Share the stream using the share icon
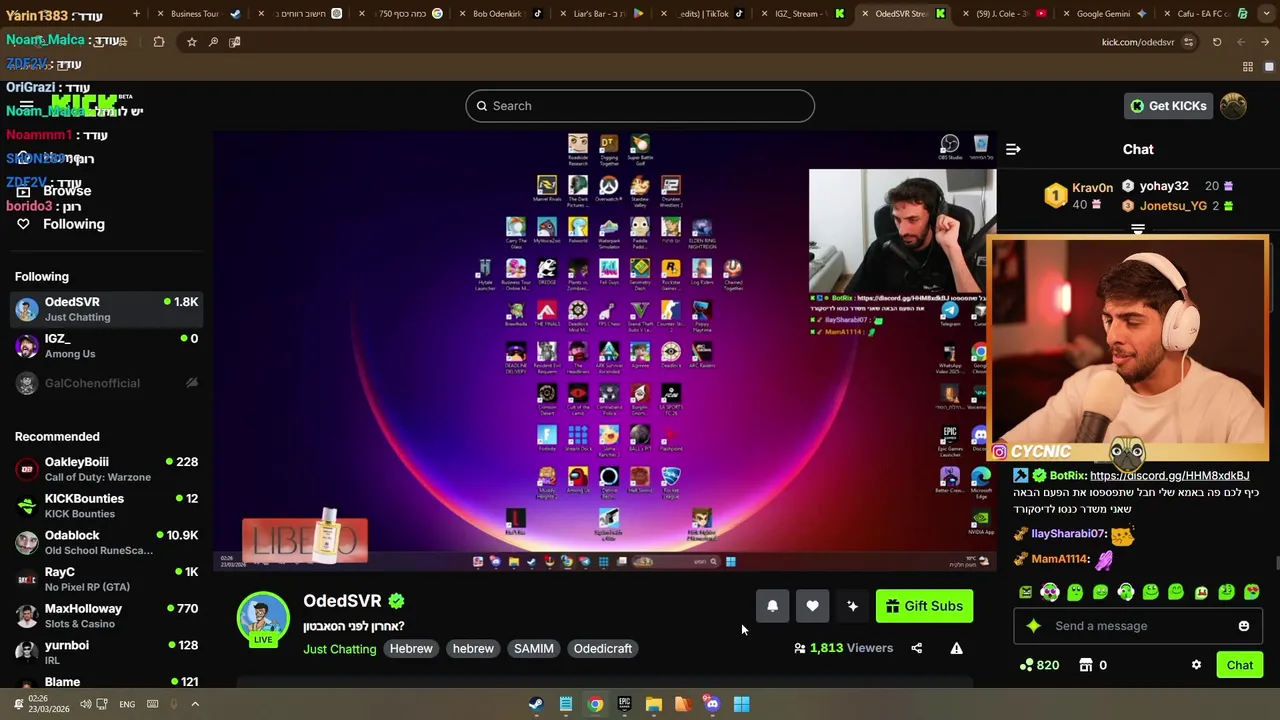Screen dimensions: 1280x720 [x=916, y=648]
